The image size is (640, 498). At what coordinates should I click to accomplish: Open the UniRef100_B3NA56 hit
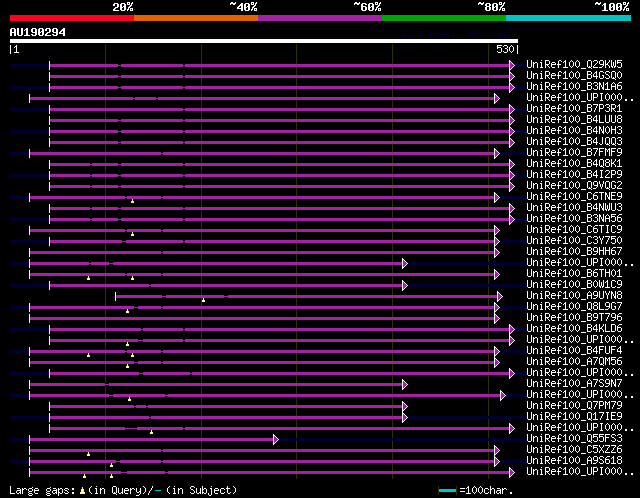click(574, 219)
